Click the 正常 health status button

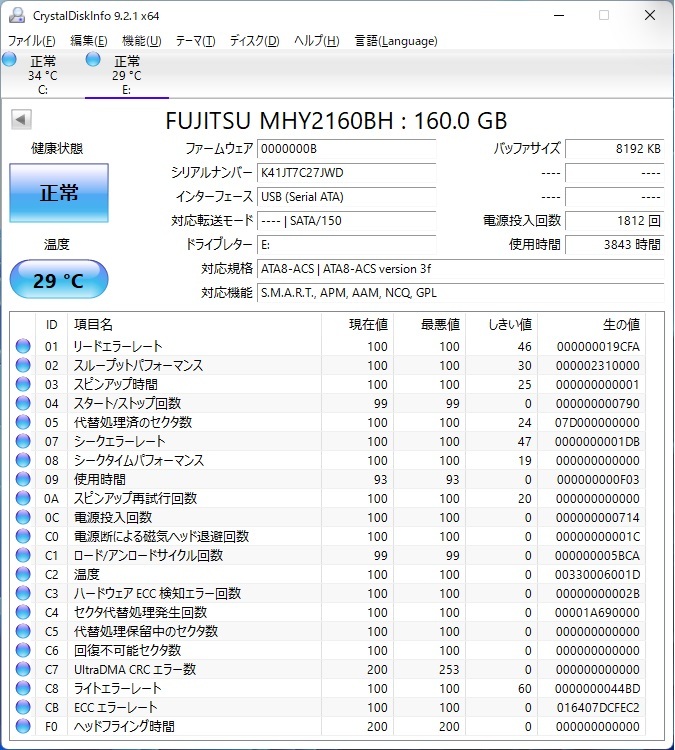[x=59, y=192]
